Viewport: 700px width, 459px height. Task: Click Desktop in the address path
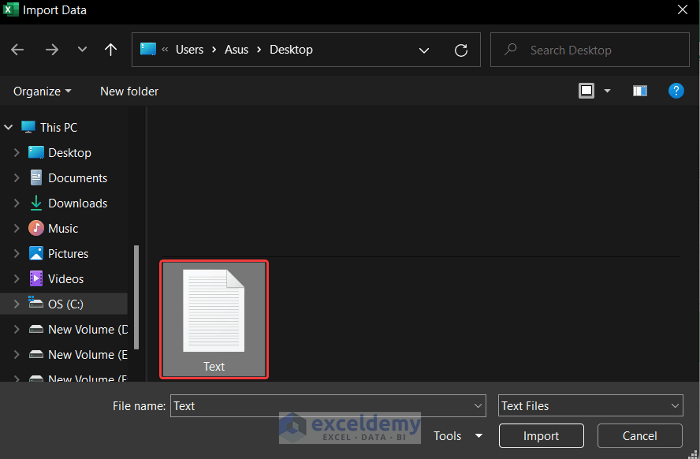[x=291, y=50]
